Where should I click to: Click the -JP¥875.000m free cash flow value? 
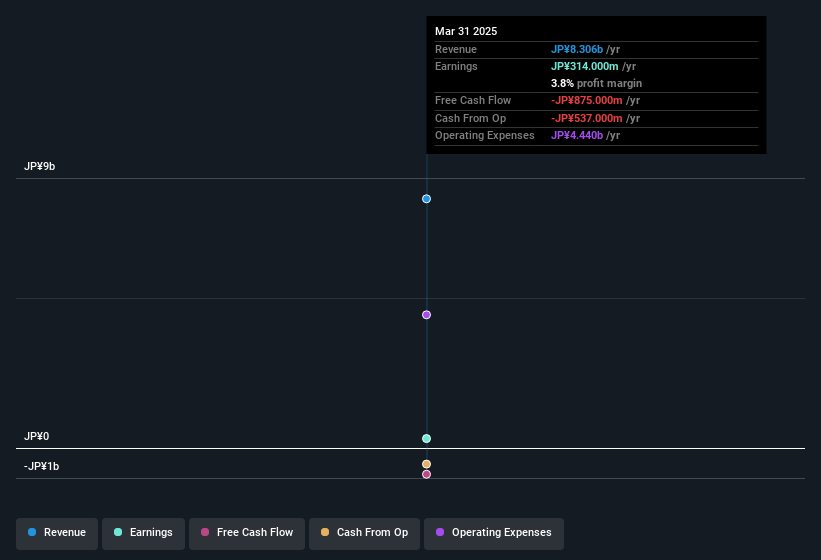(586, 100)
